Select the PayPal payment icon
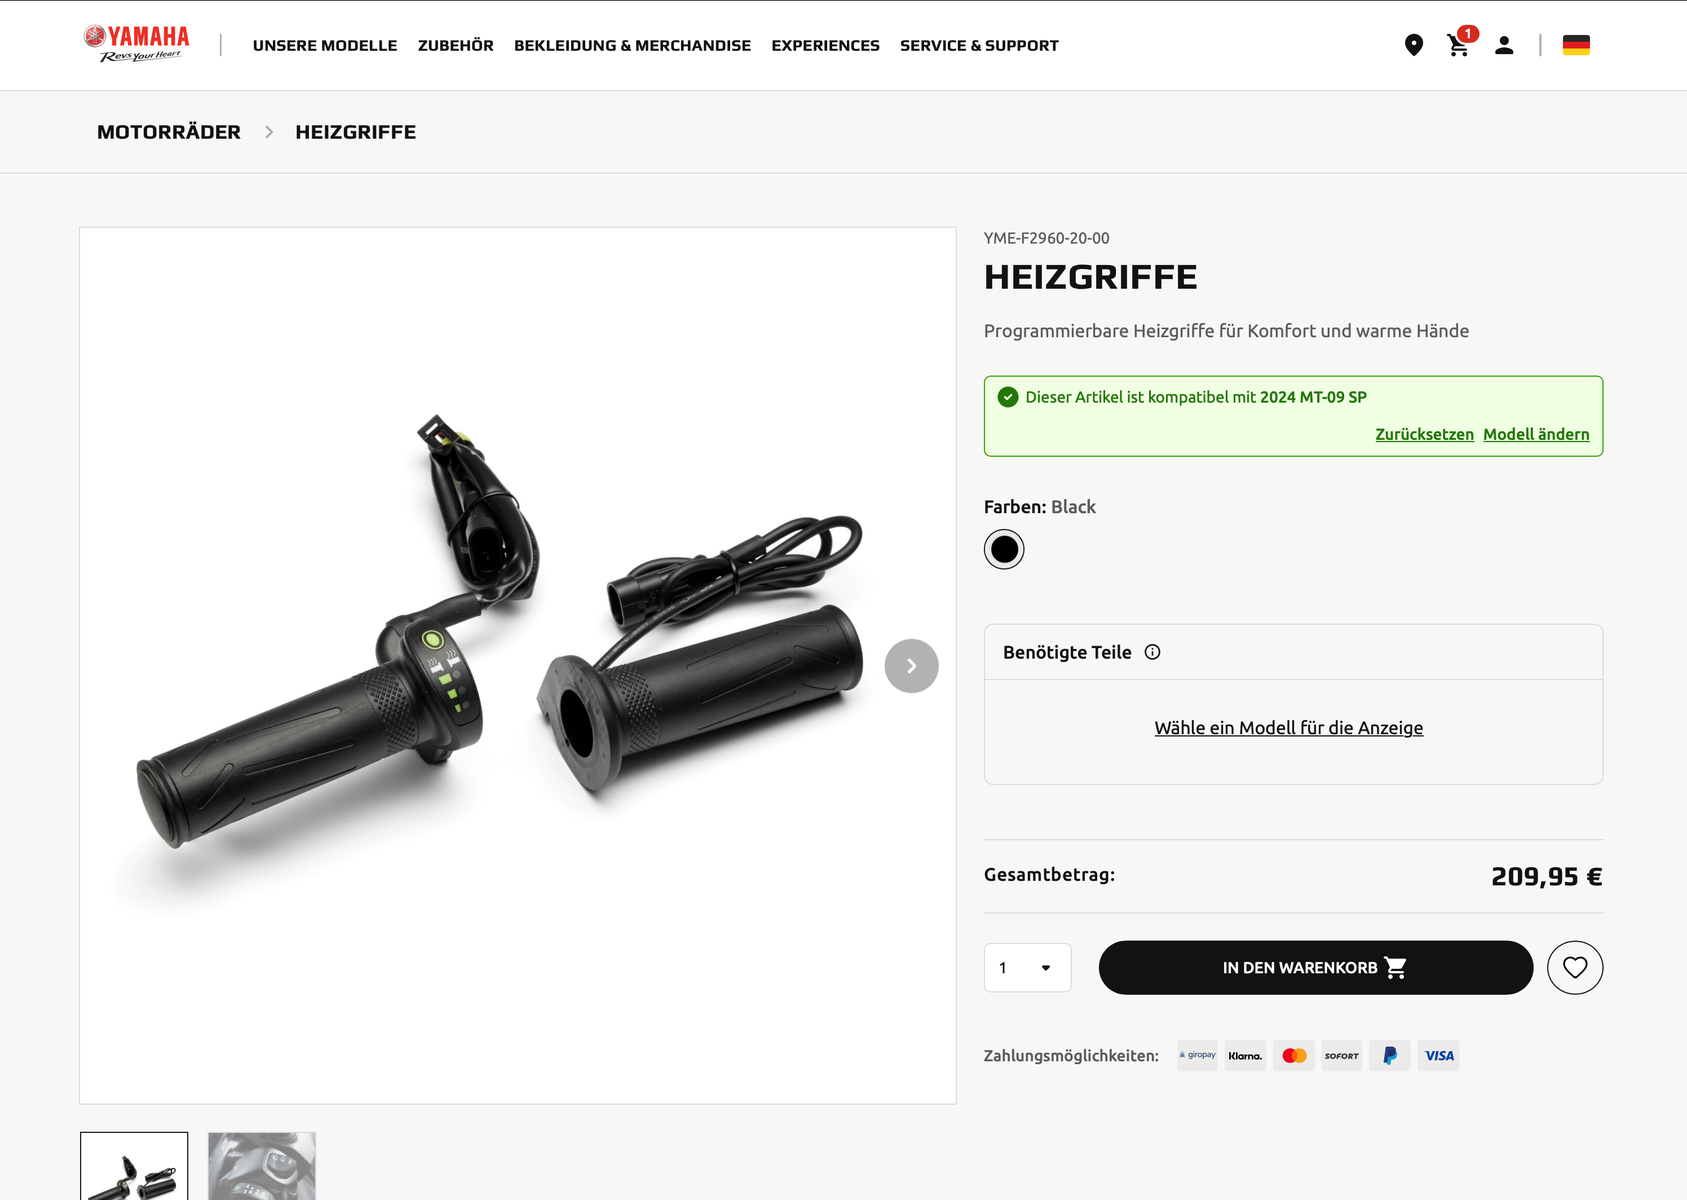 tap(1390, 1056)
